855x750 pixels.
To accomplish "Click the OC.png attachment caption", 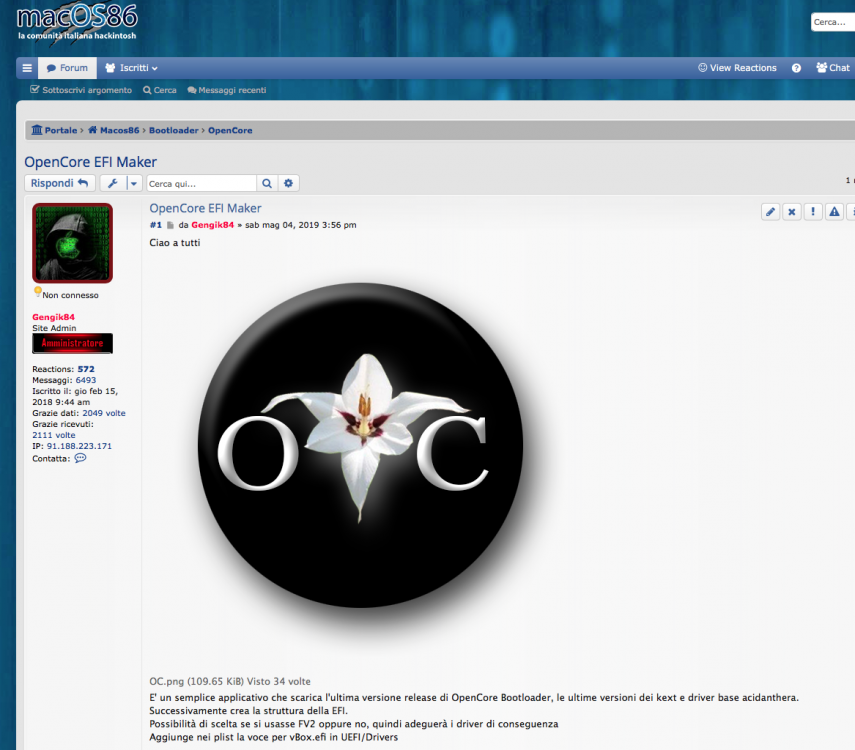I will tap(230, 681).
